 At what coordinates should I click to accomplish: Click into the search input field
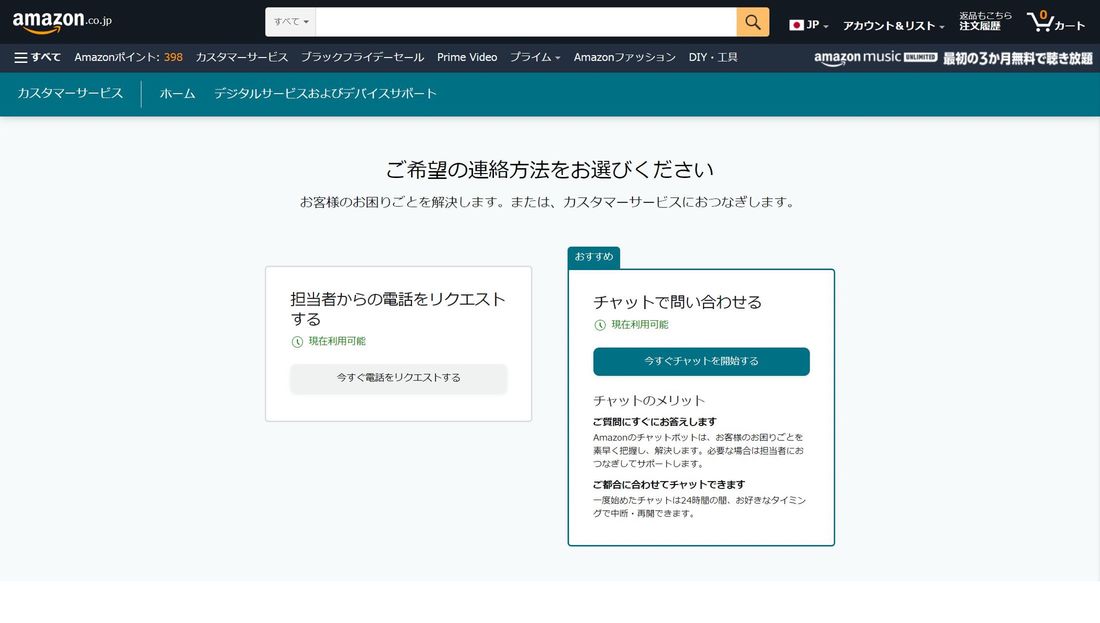[x=526, y=22]
